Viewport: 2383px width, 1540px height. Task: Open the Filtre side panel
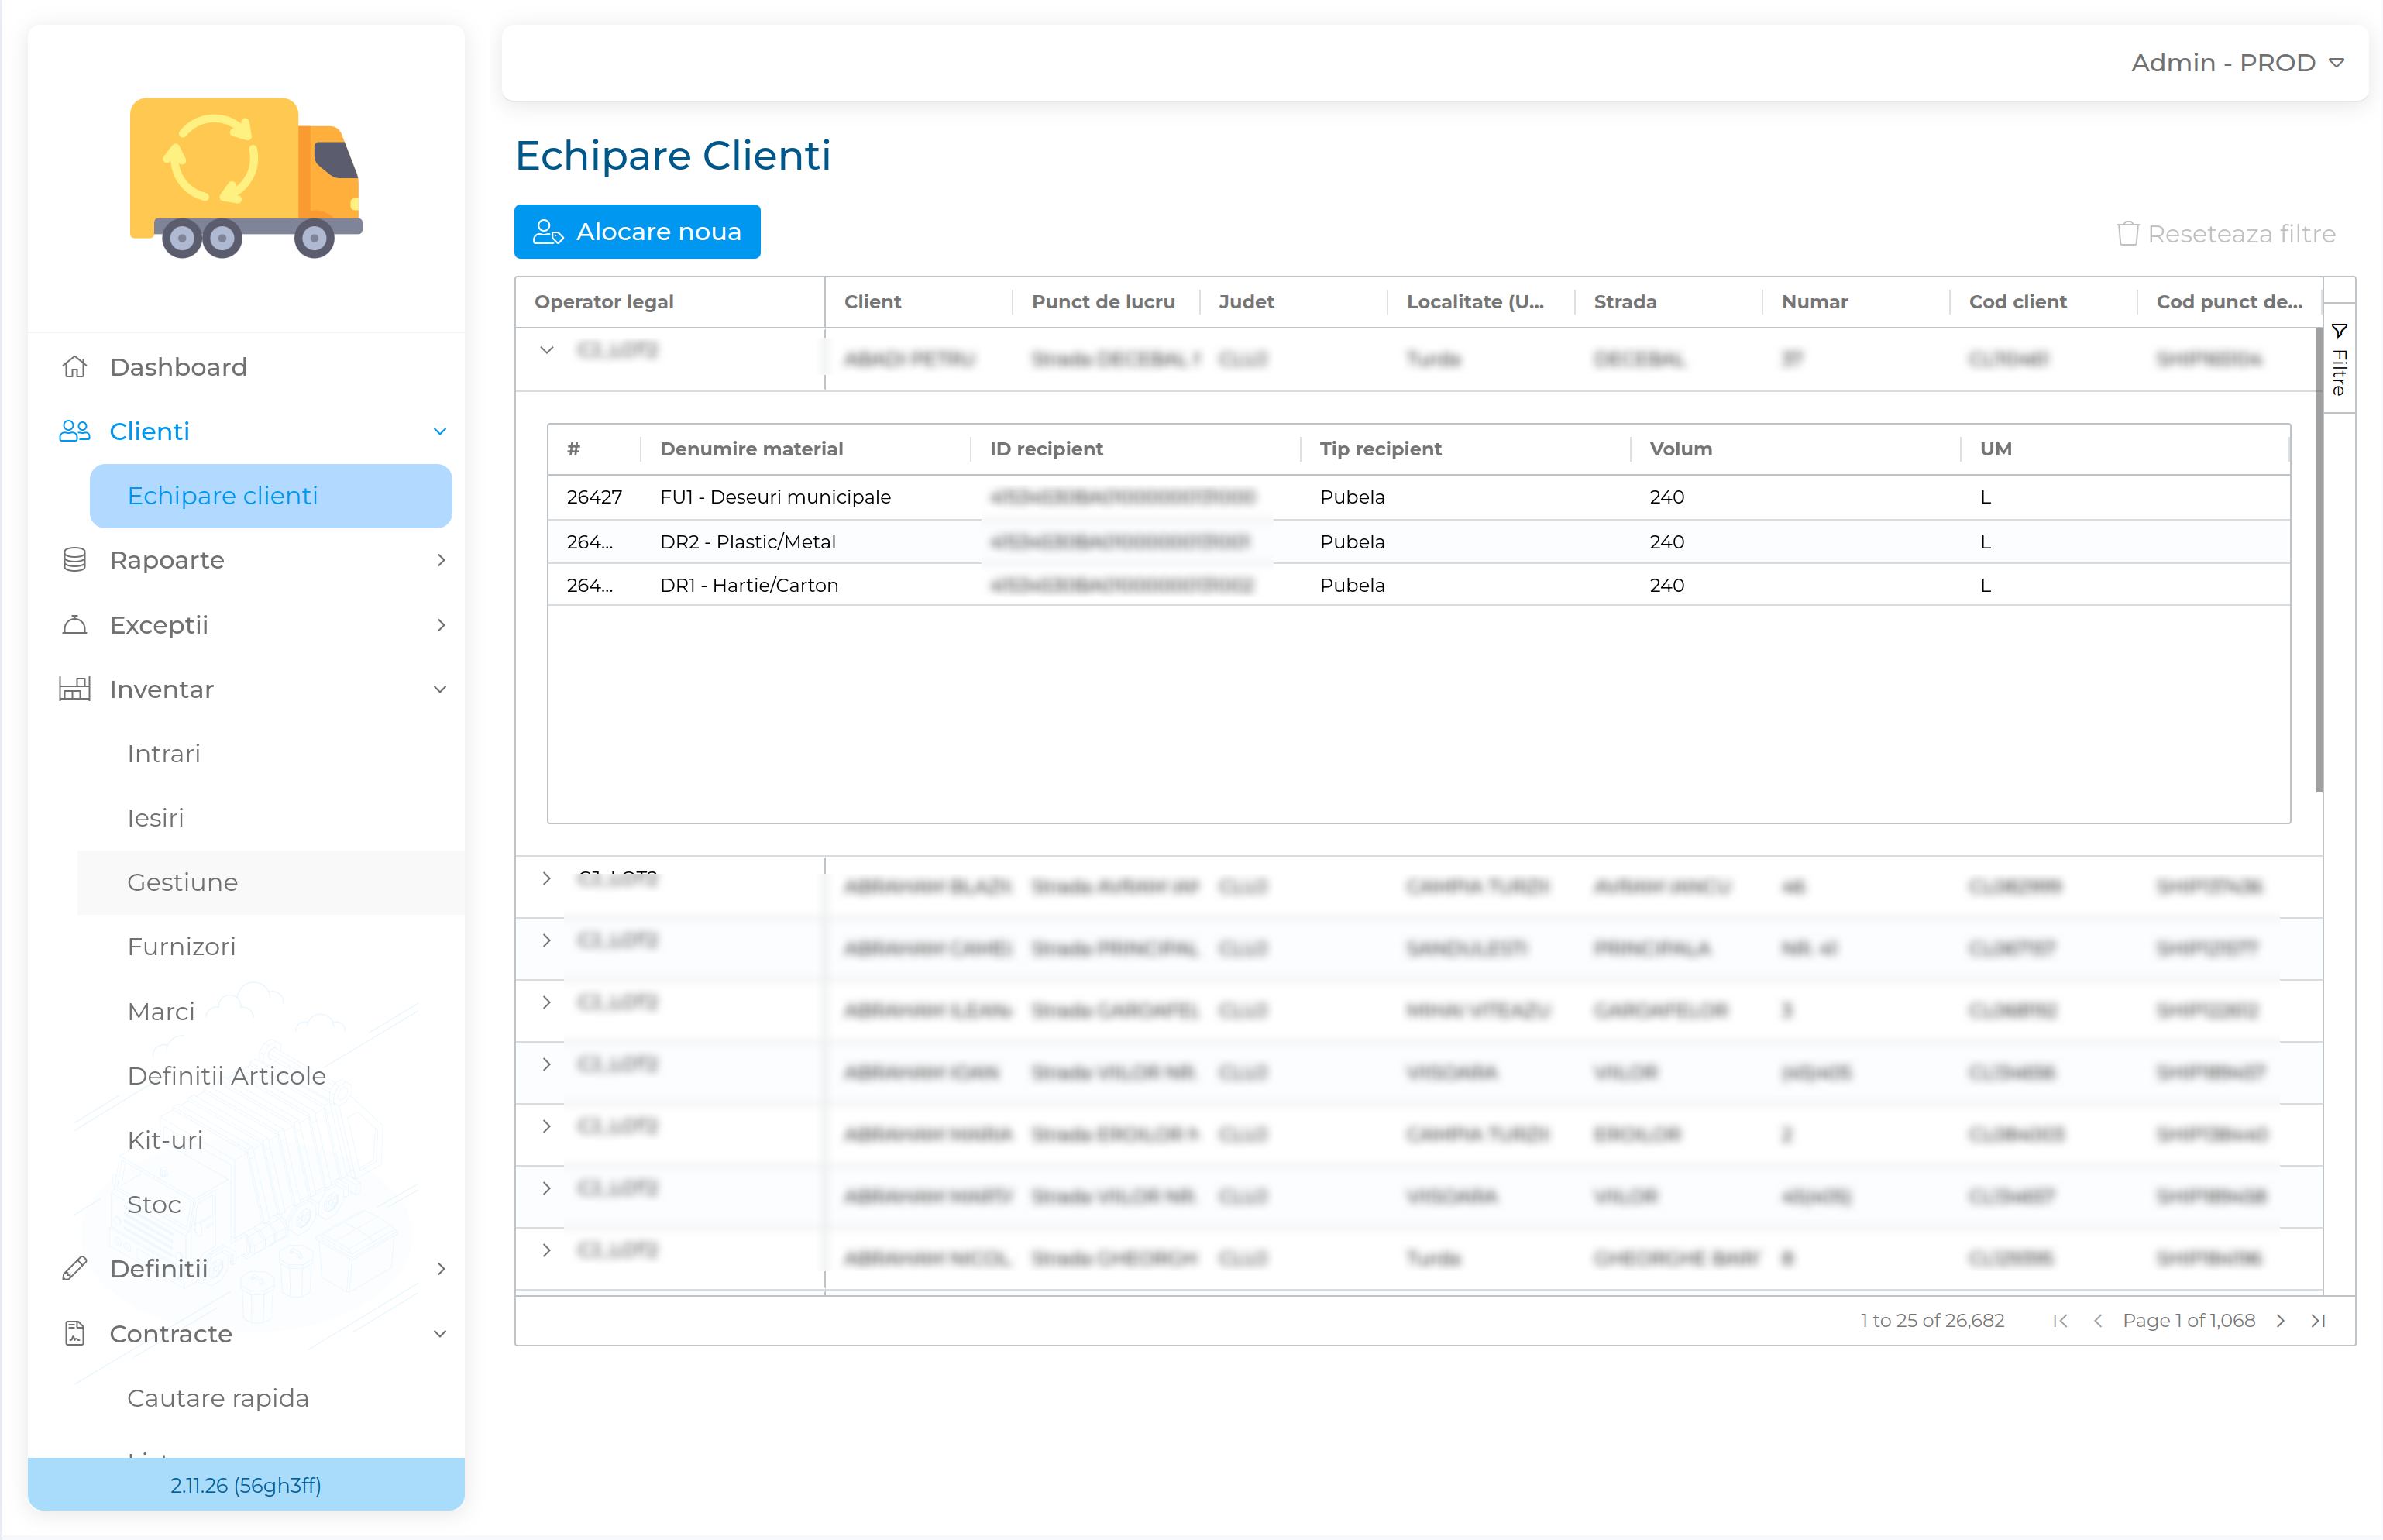point(2339,359)
